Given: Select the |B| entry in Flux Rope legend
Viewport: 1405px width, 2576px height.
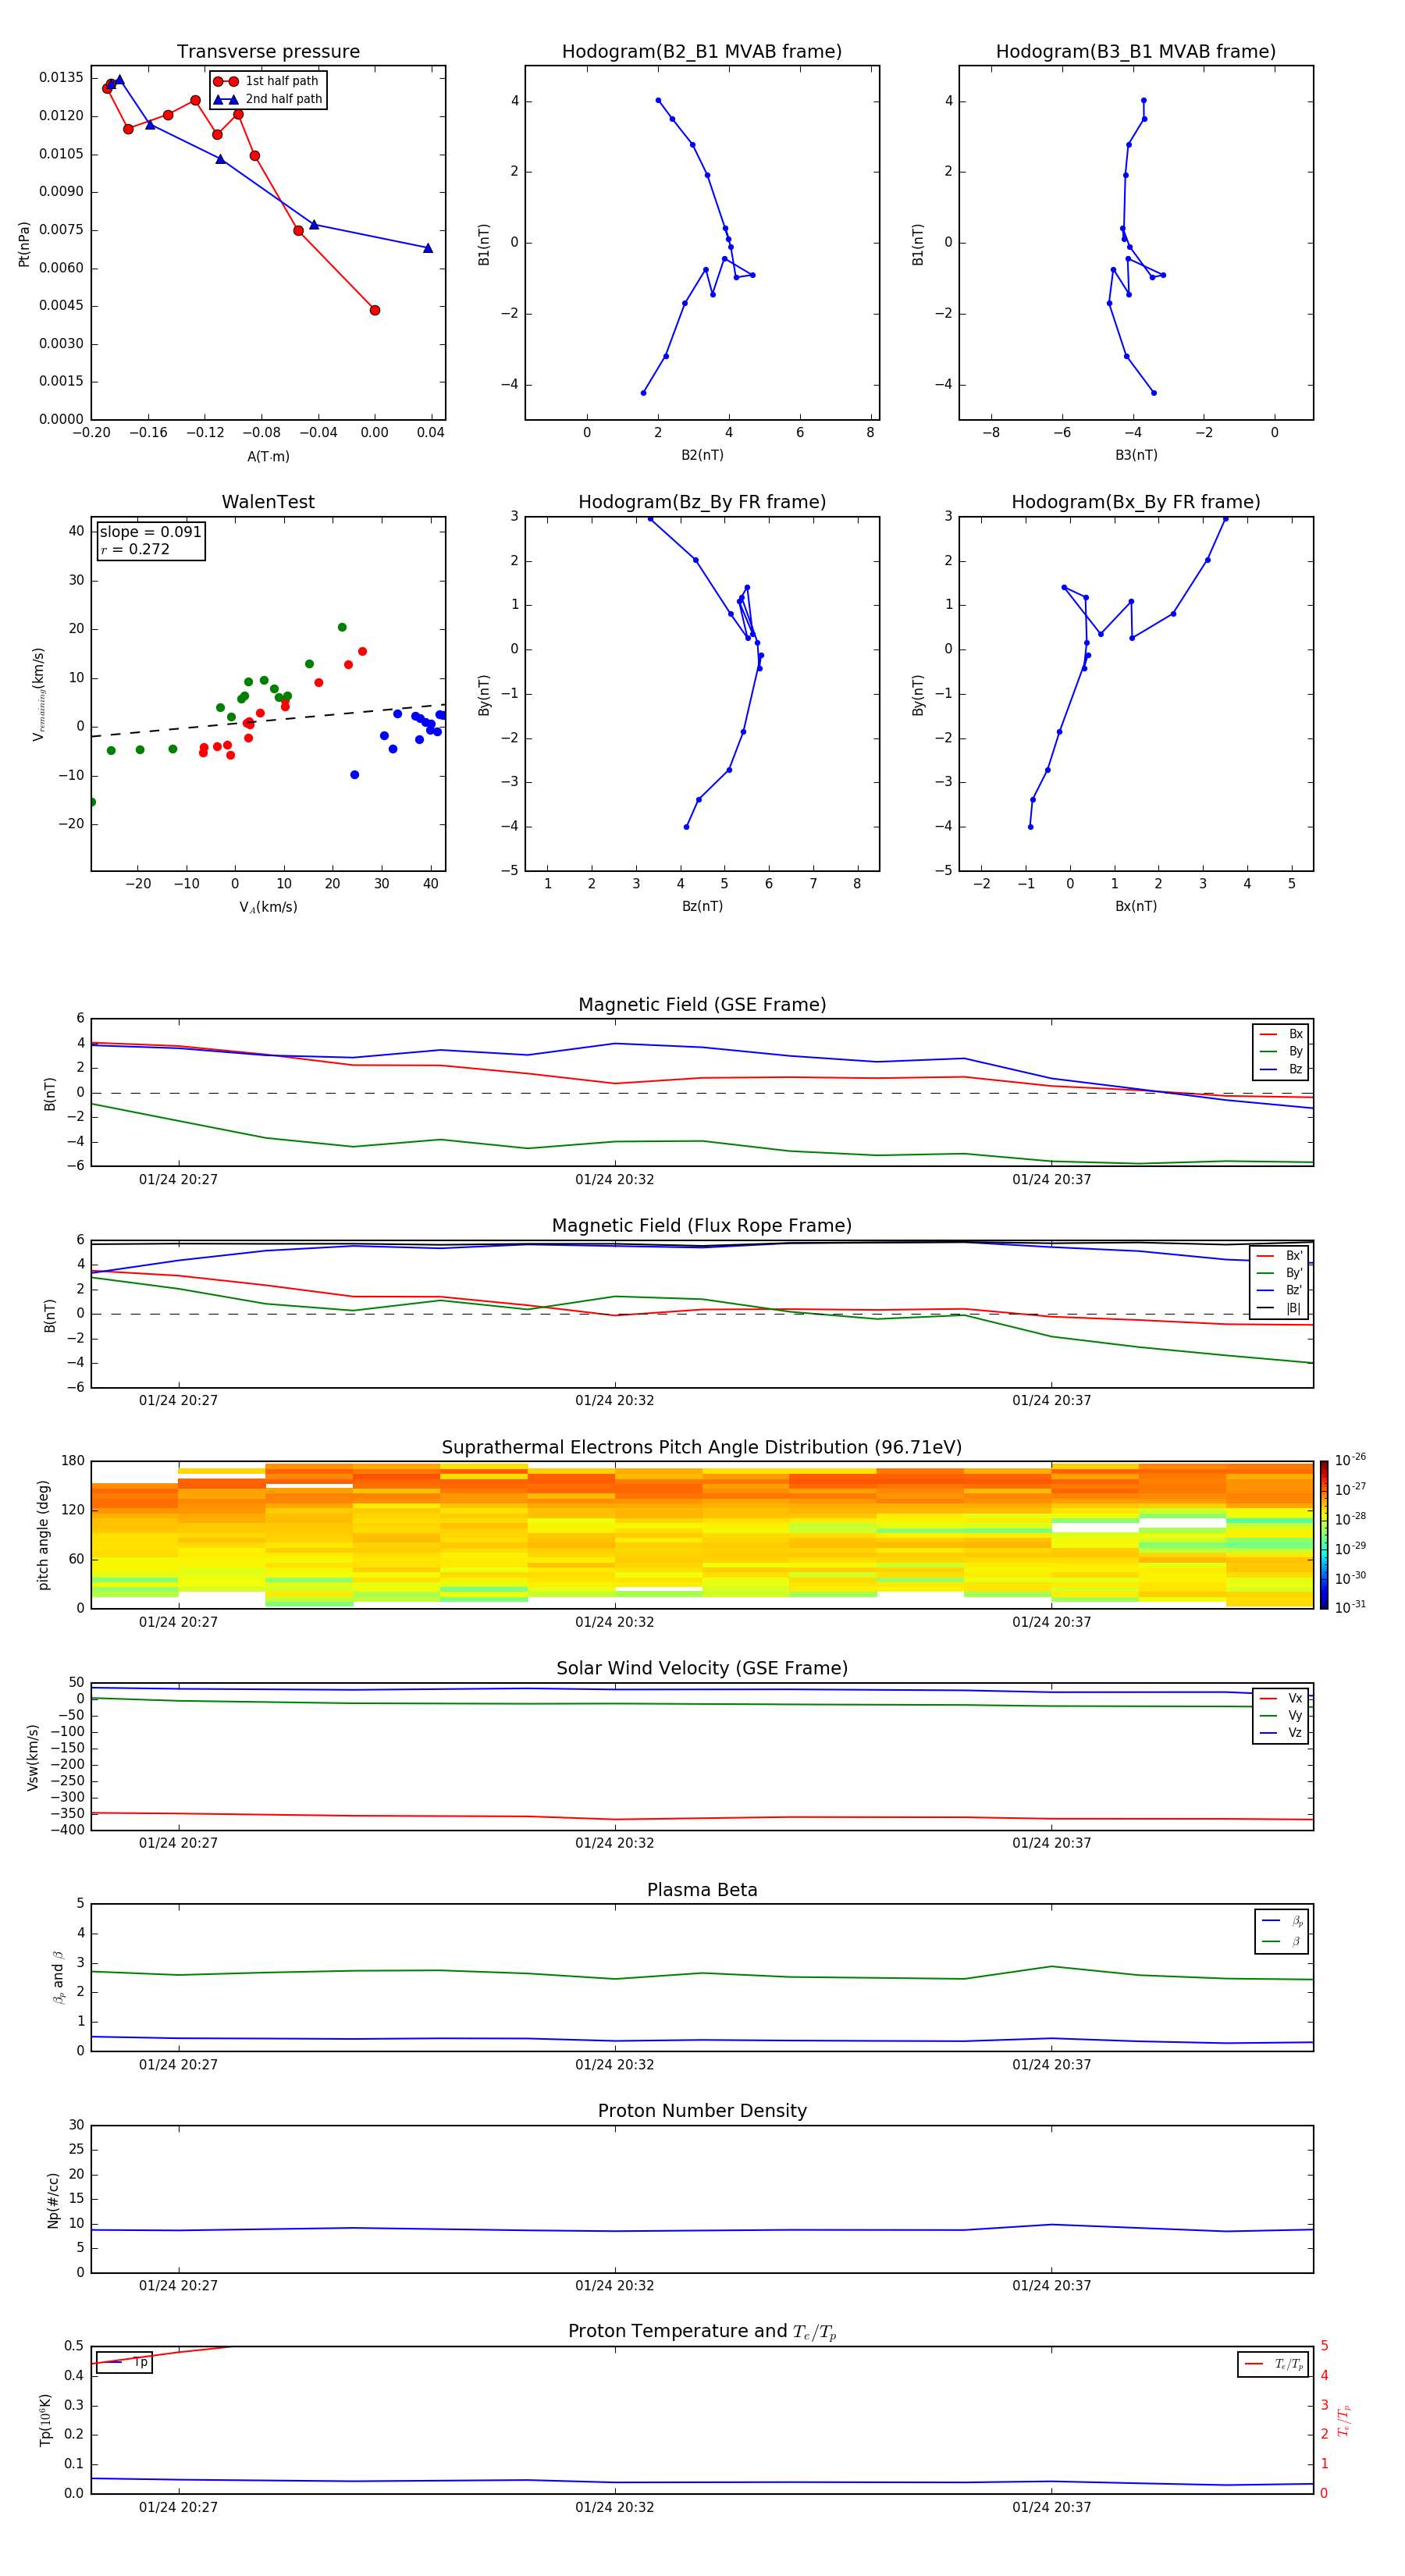Looking at the screenshot, I should (1280, 1308).
